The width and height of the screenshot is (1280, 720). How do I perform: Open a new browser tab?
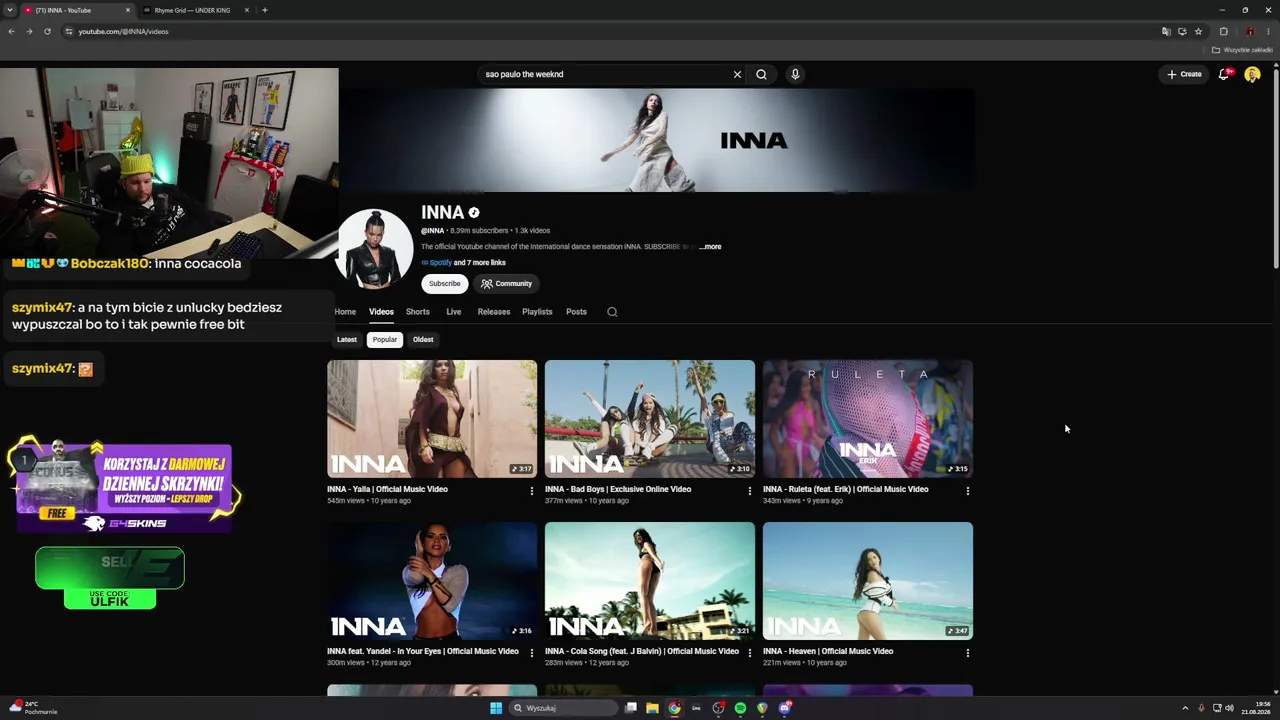coord(264,10)
